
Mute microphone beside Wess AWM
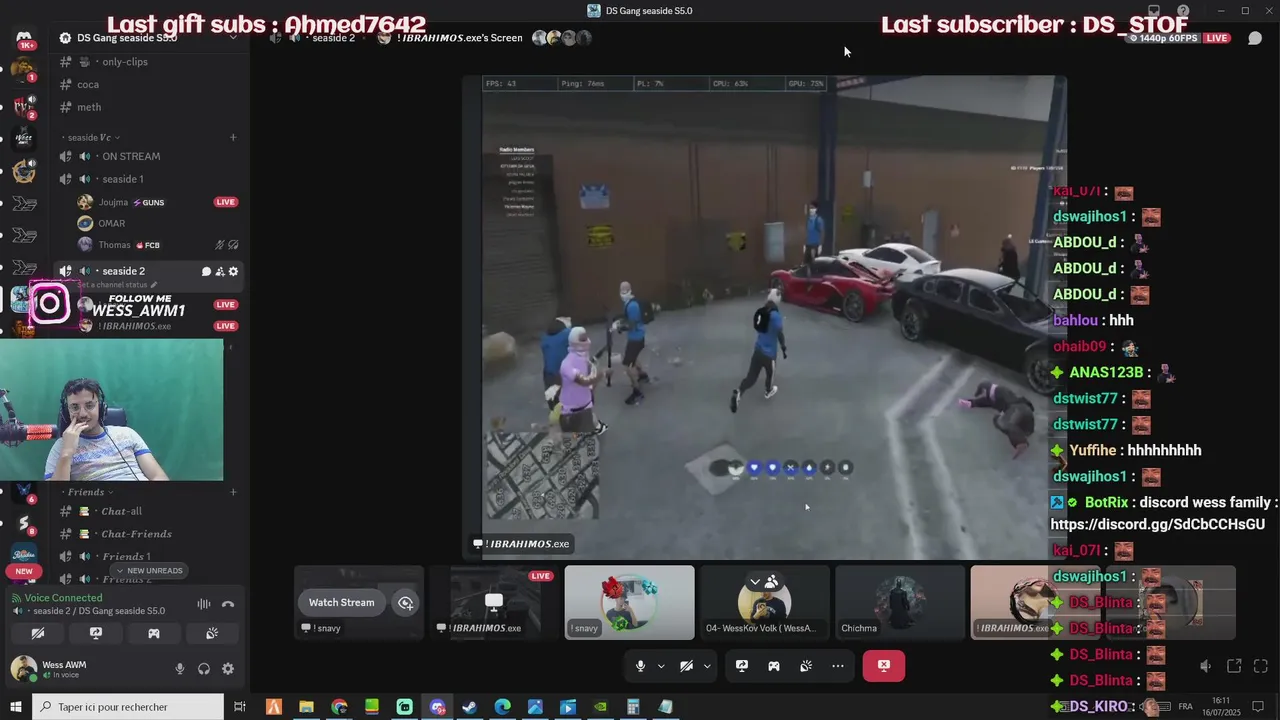click(180, 669)
